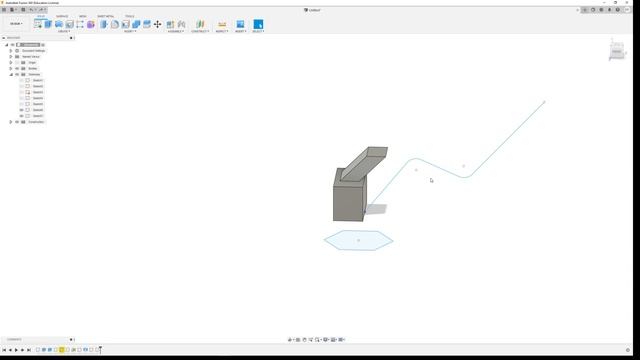Hide the Bodies folder
This screenshot has width=640, height=360.
[17, 69]
